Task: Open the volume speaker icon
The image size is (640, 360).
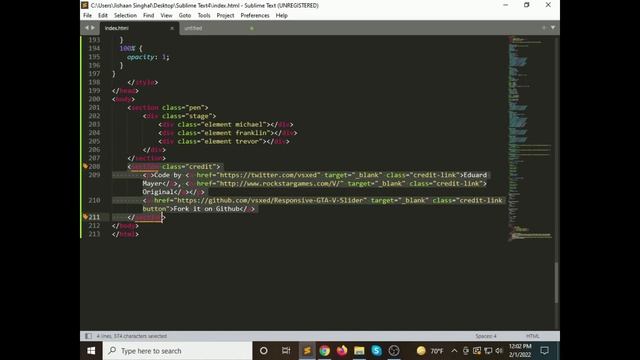Action: click(x=499, y=351)
